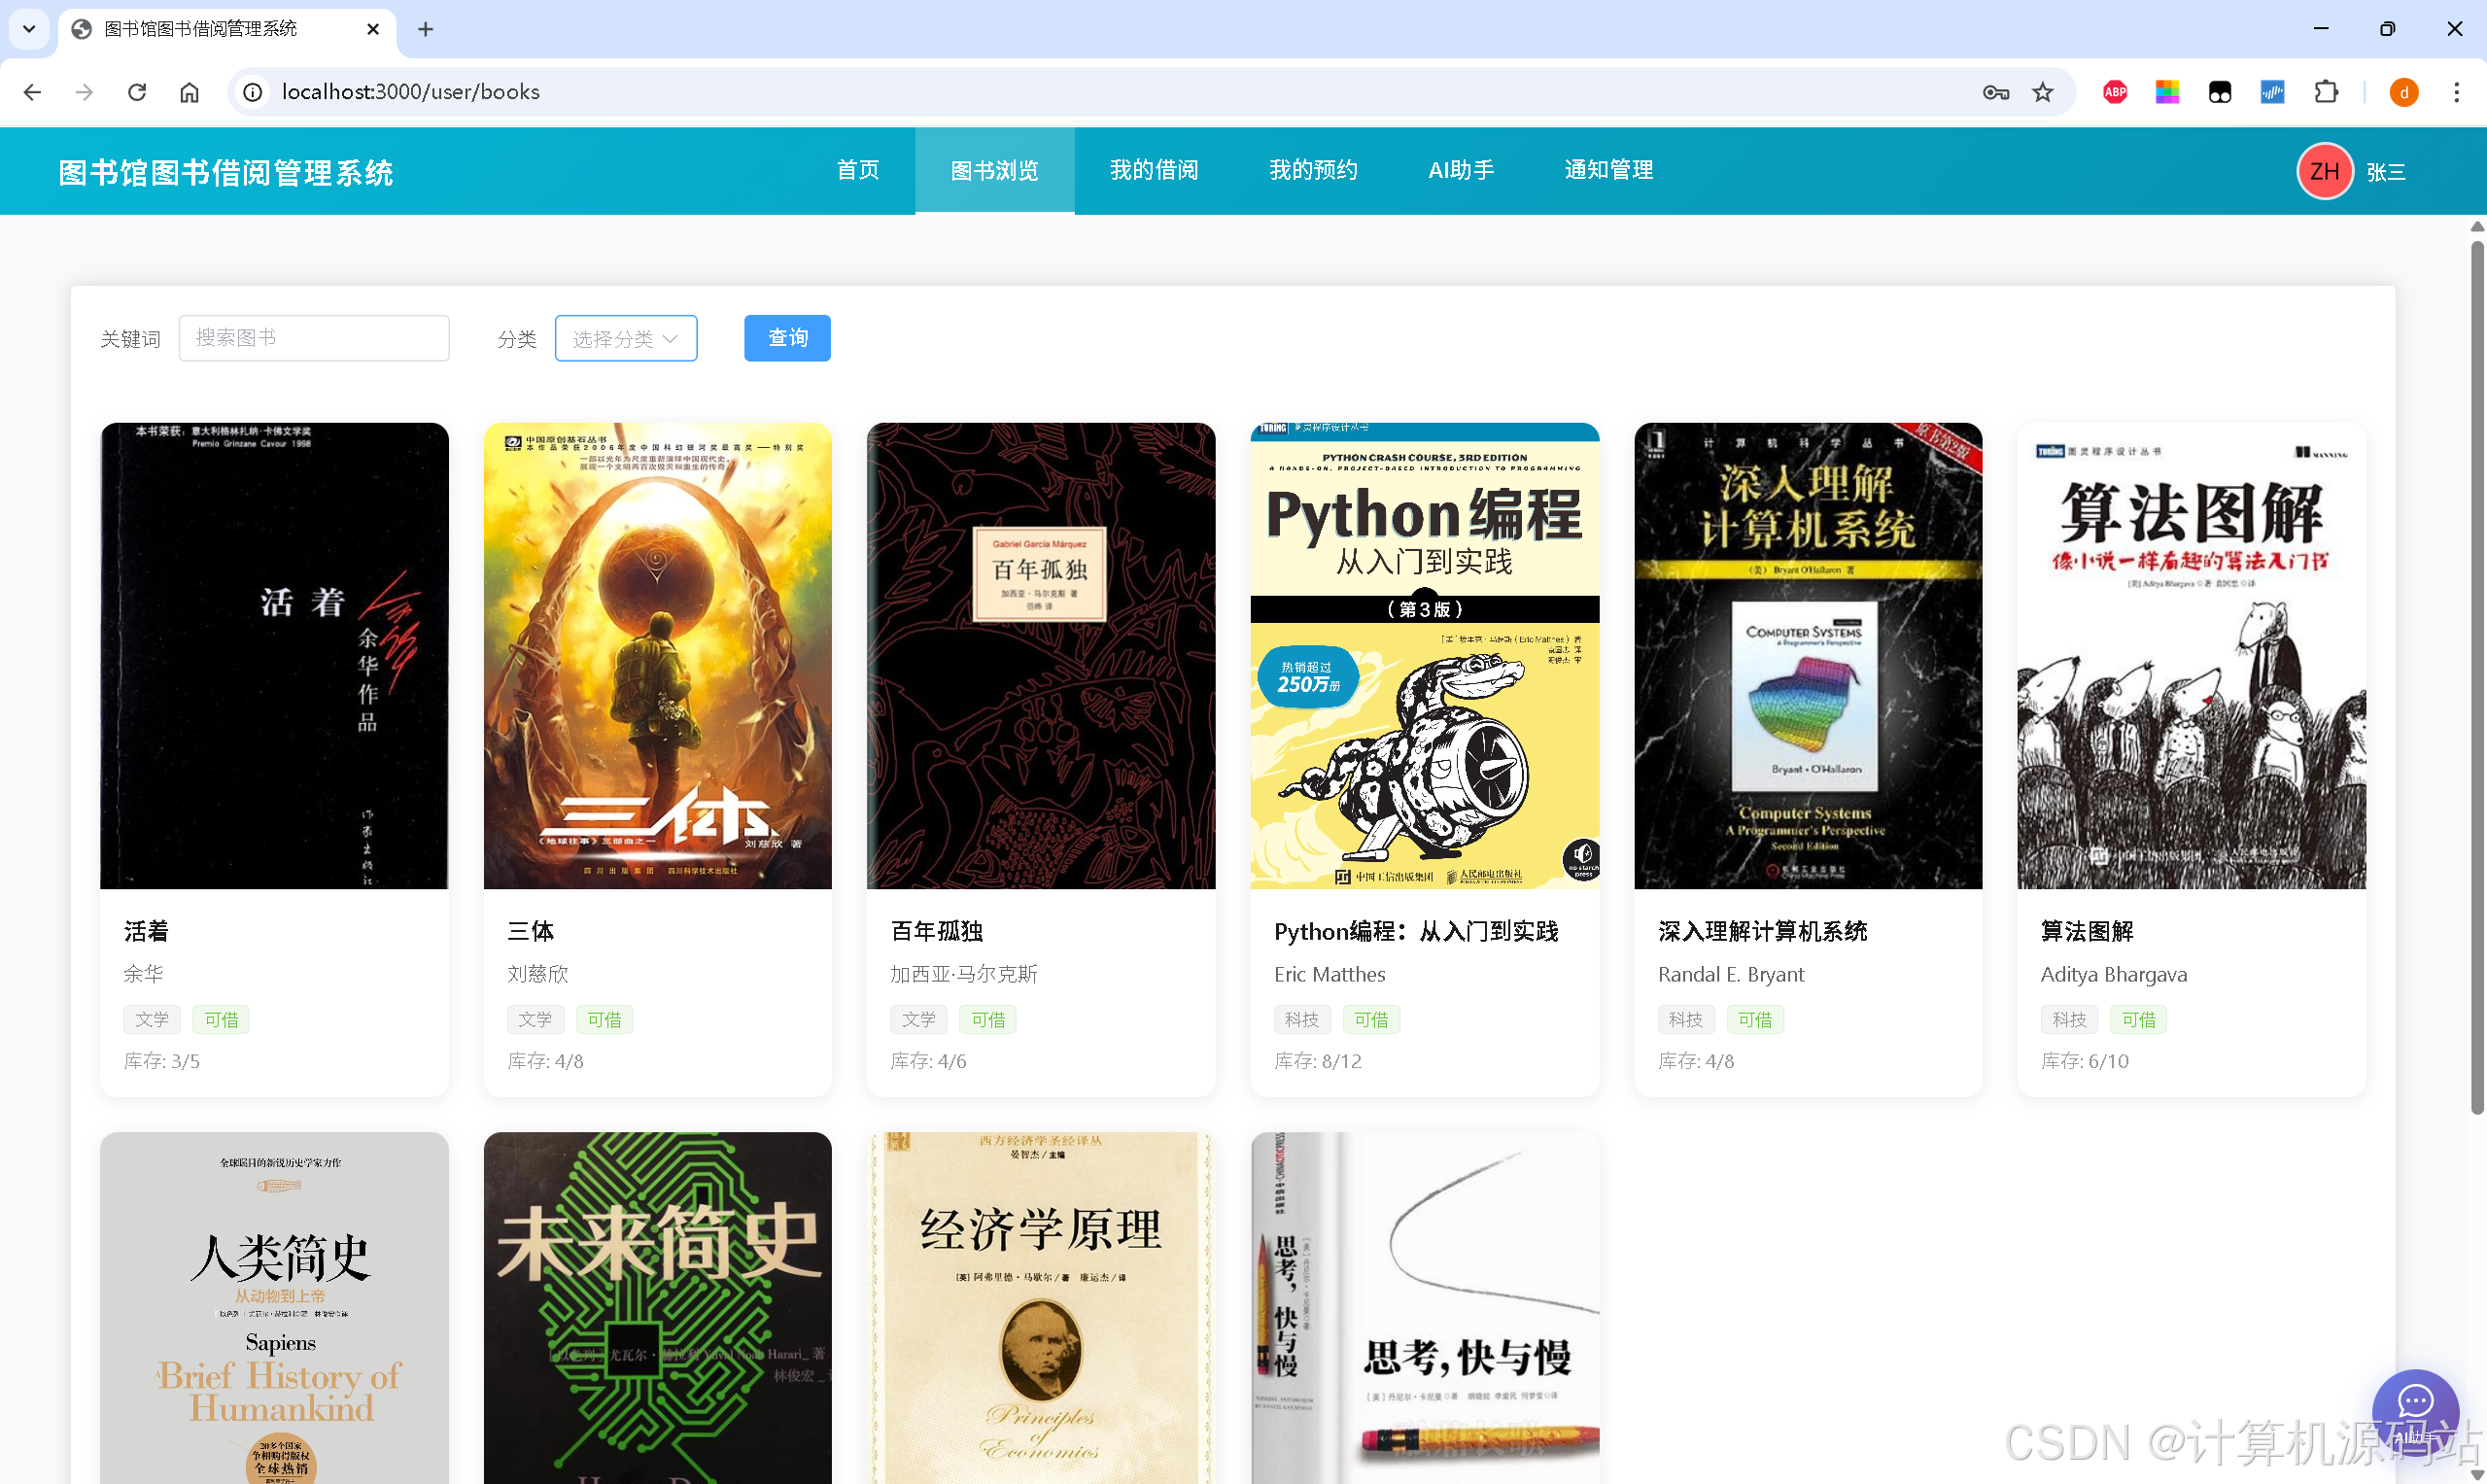Click the 三体 book title link
The image size is (2487, 1484).
[x=530, y=931]
